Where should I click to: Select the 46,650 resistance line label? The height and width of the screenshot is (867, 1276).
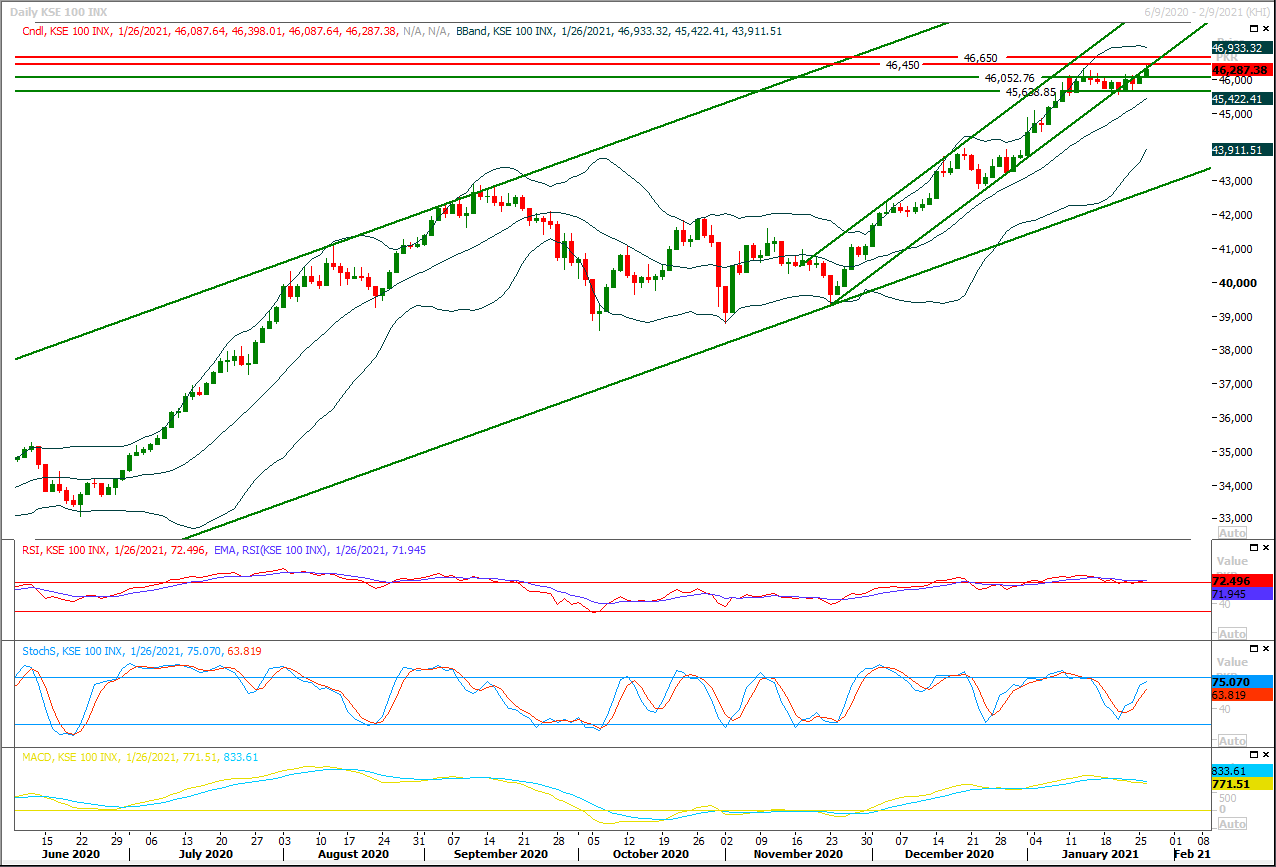[x=980, y=59]
